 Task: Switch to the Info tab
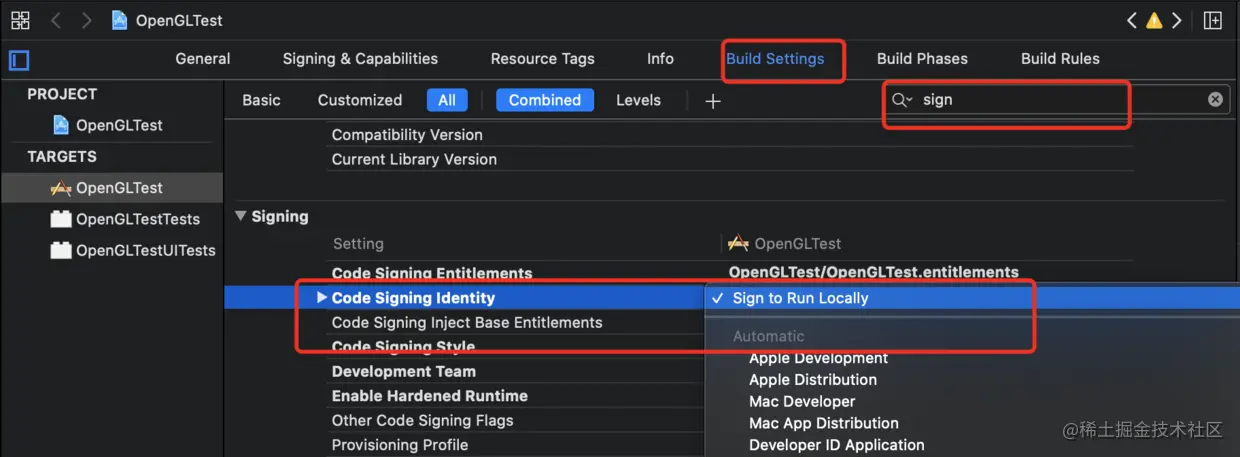pyautogui.click(x=660, y=59)
